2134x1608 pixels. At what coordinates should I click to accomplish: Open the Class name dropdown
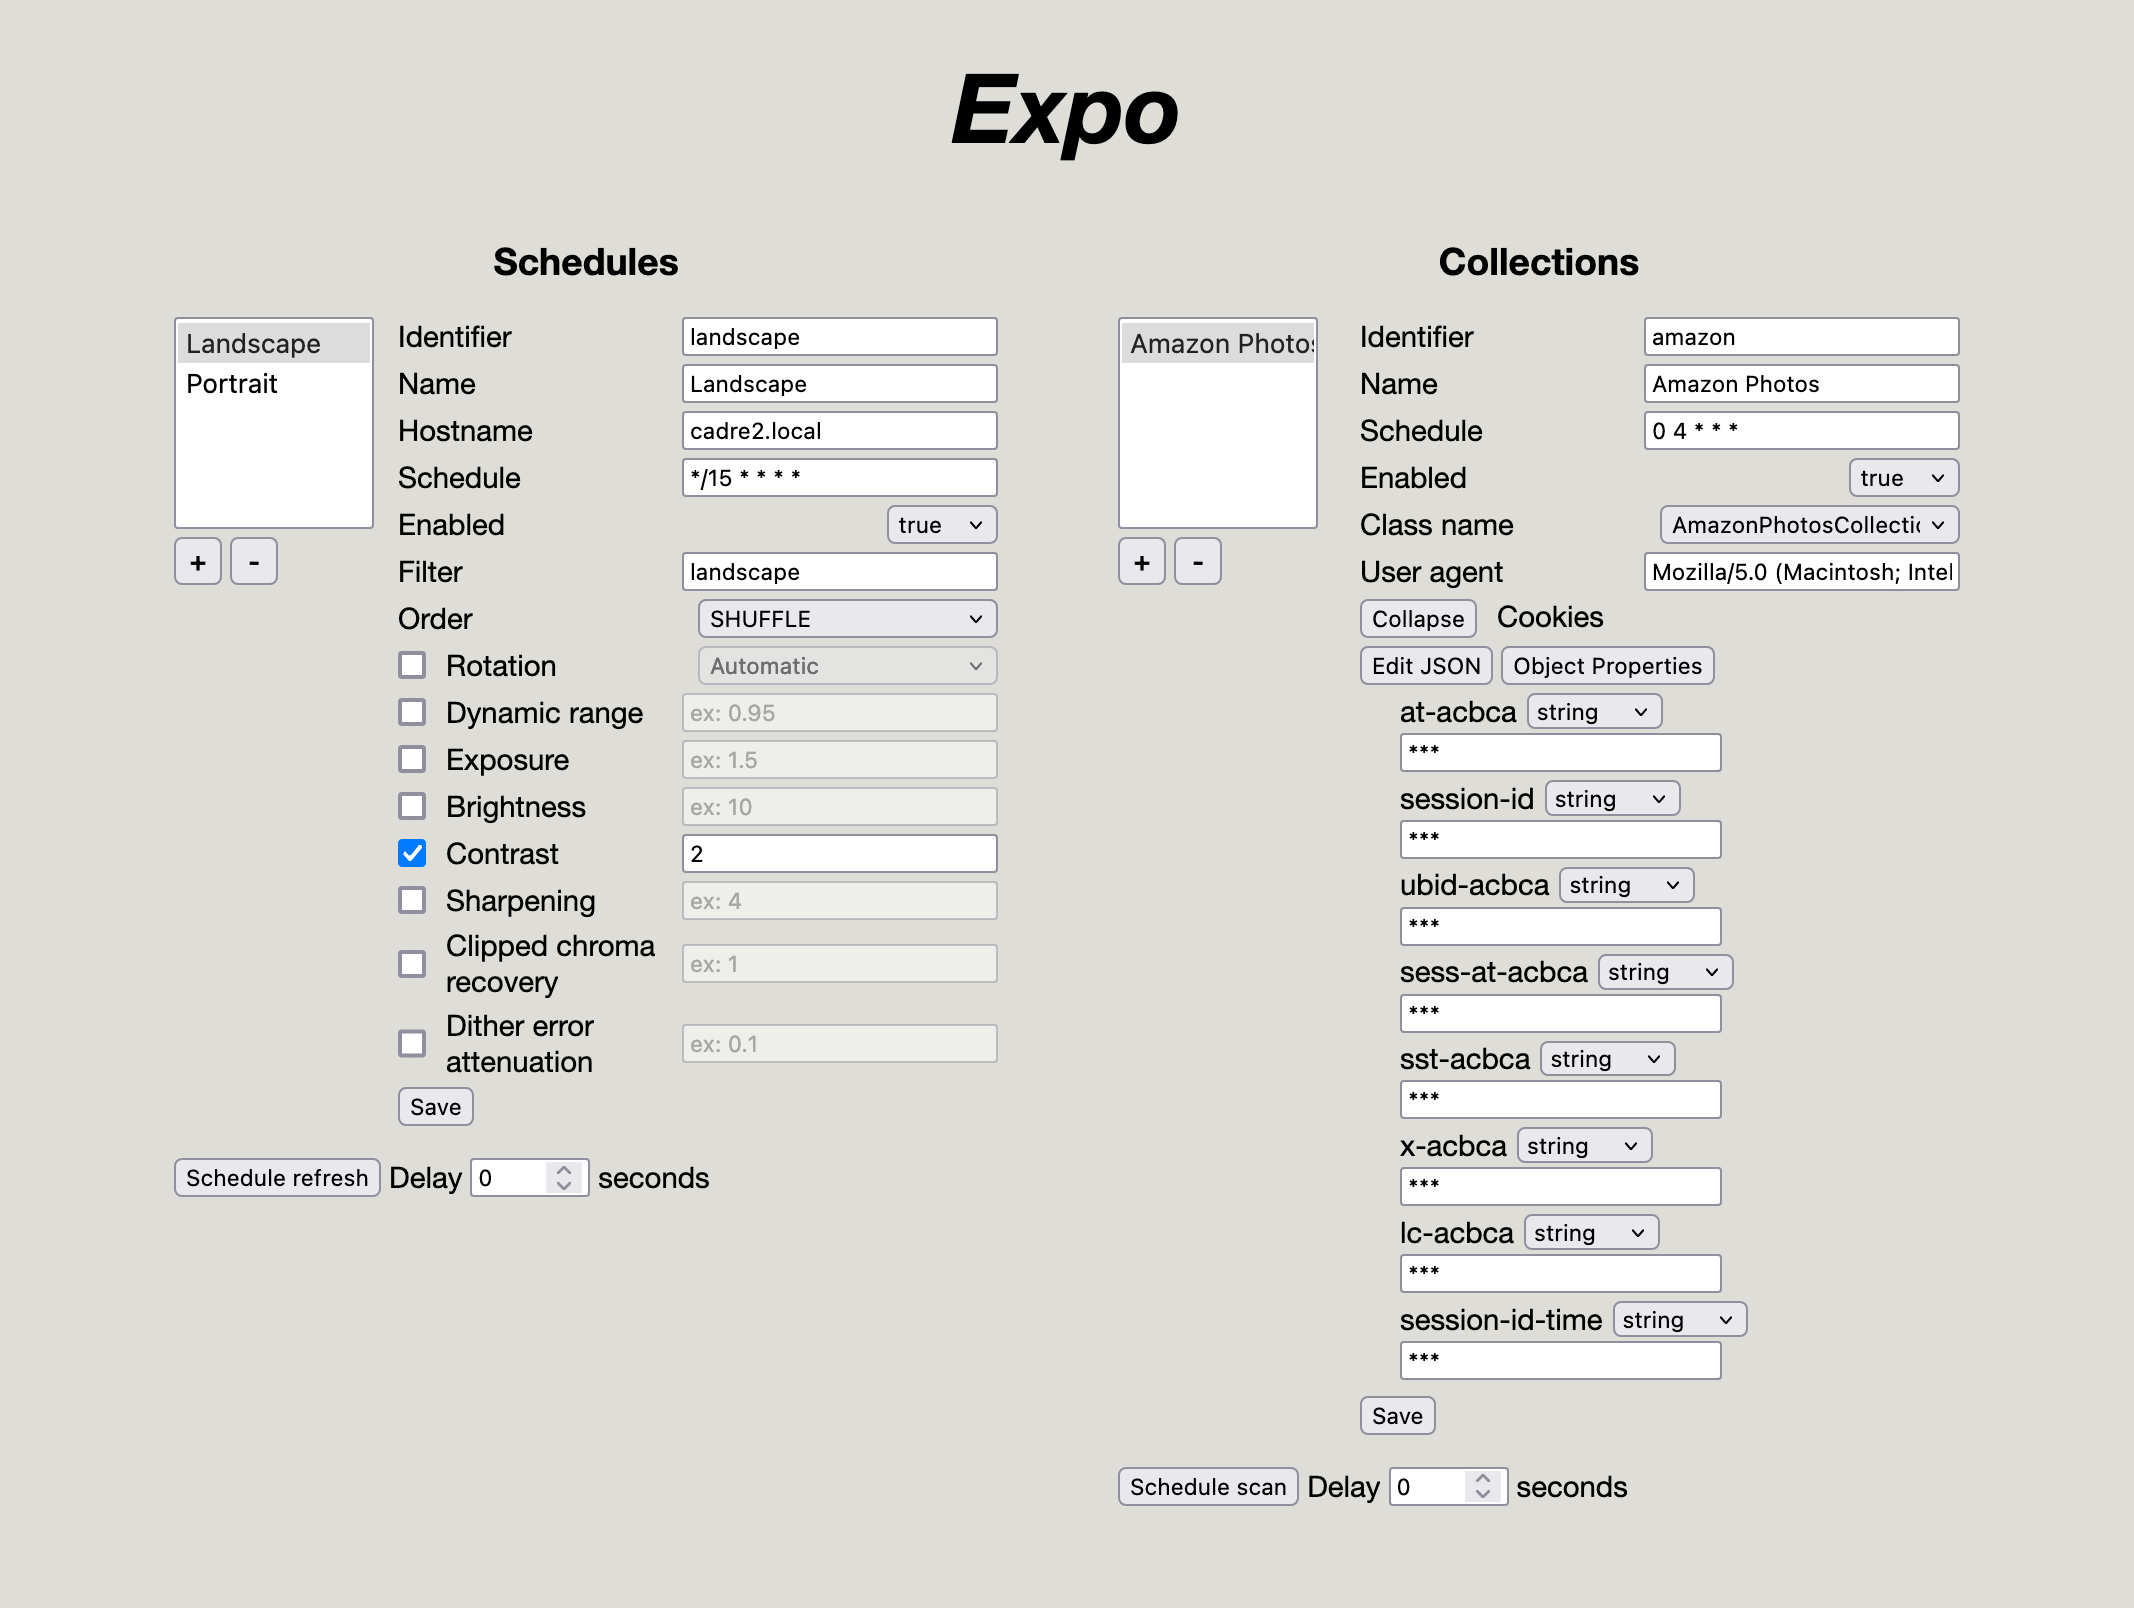click(x=1808, y=525)
